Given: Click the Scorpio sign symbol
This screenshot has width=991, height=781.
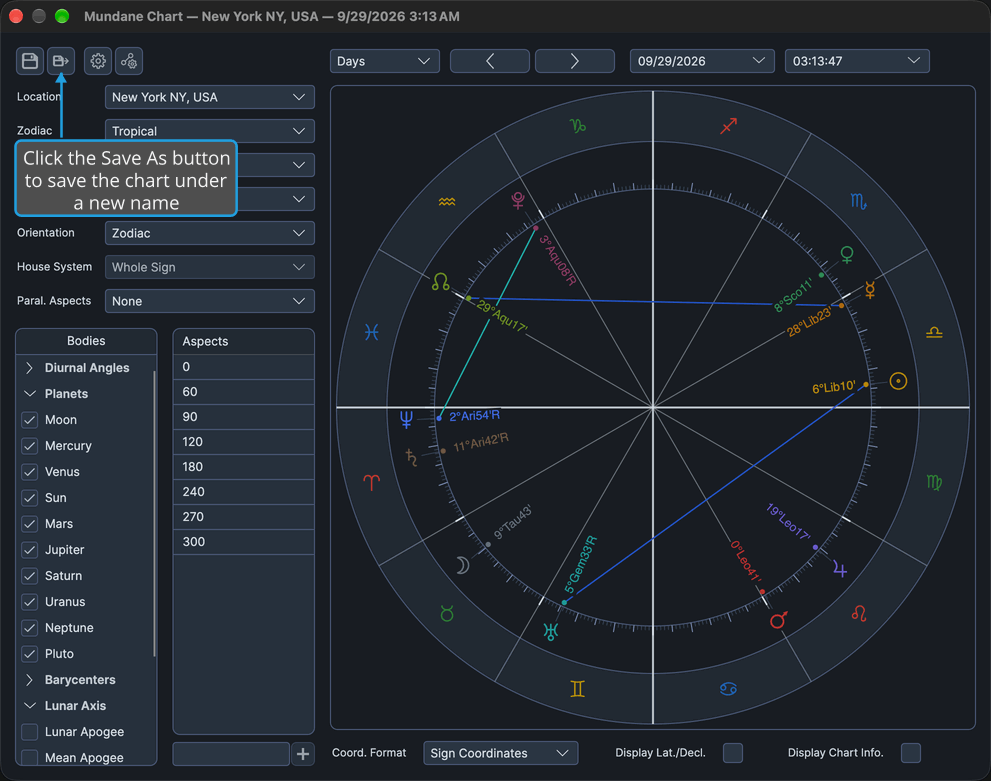Looking at the screenshot, I should point(858,202).
